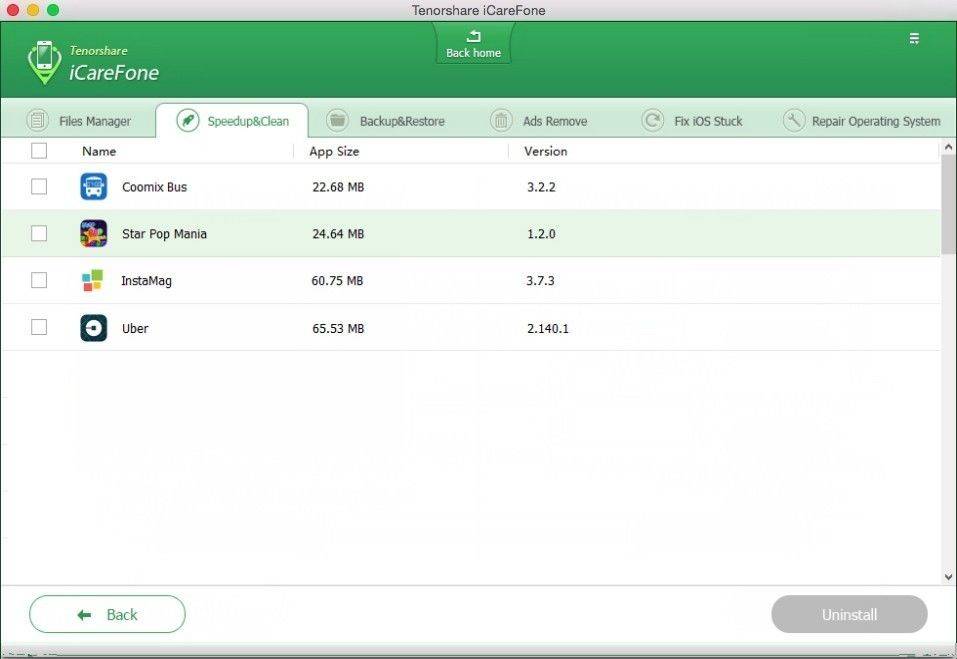The height and width of the screenshot is (659, 957).
Task: Click the Fix iOS Stuck refresh icon
Action: click(x=652, y=120)
